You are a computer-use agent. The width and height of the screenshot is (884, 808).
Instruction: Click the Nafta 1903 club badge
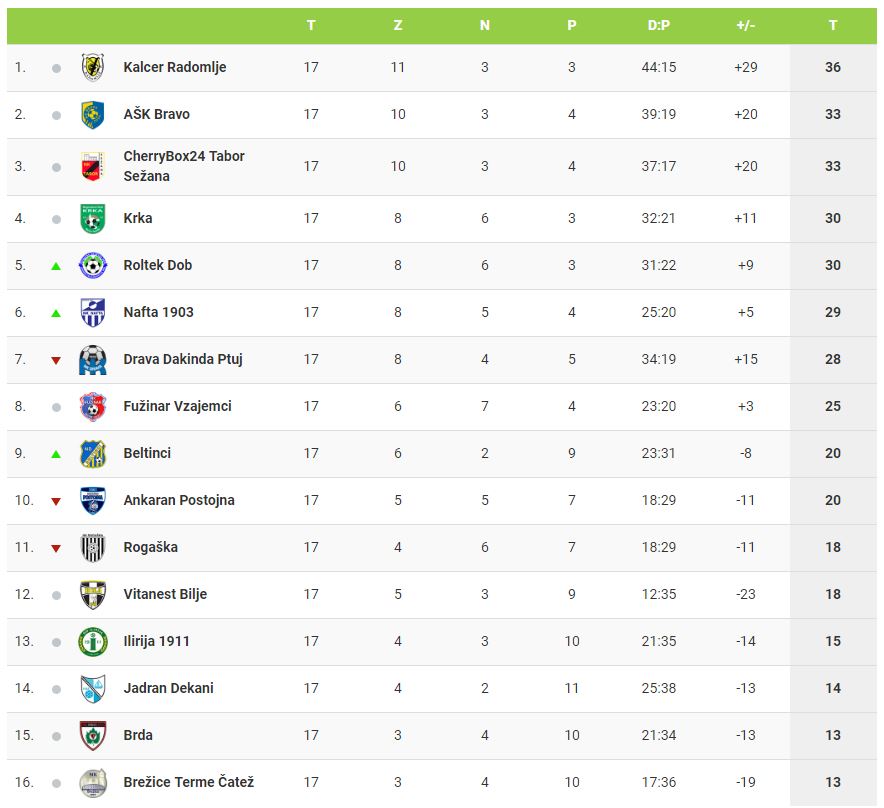tap(93, 312)
